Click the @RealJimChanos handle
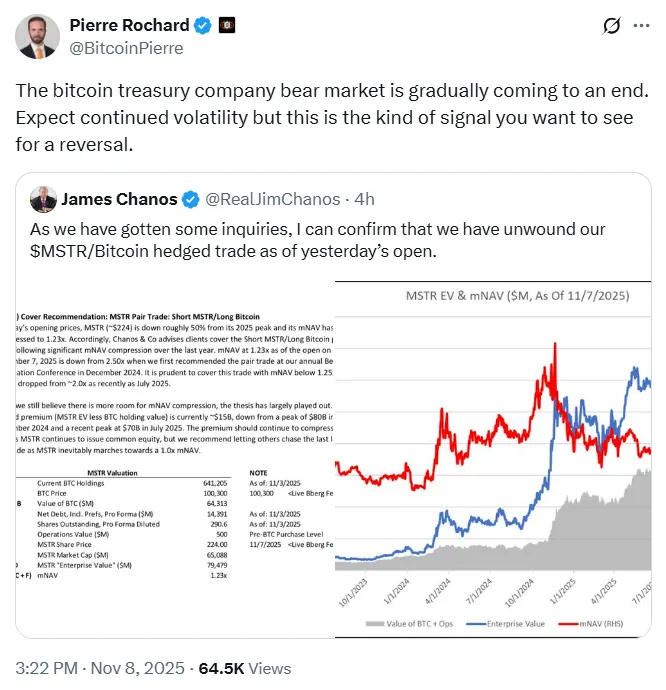This screenshot has height=690, width=666. (x=267, y=200)
